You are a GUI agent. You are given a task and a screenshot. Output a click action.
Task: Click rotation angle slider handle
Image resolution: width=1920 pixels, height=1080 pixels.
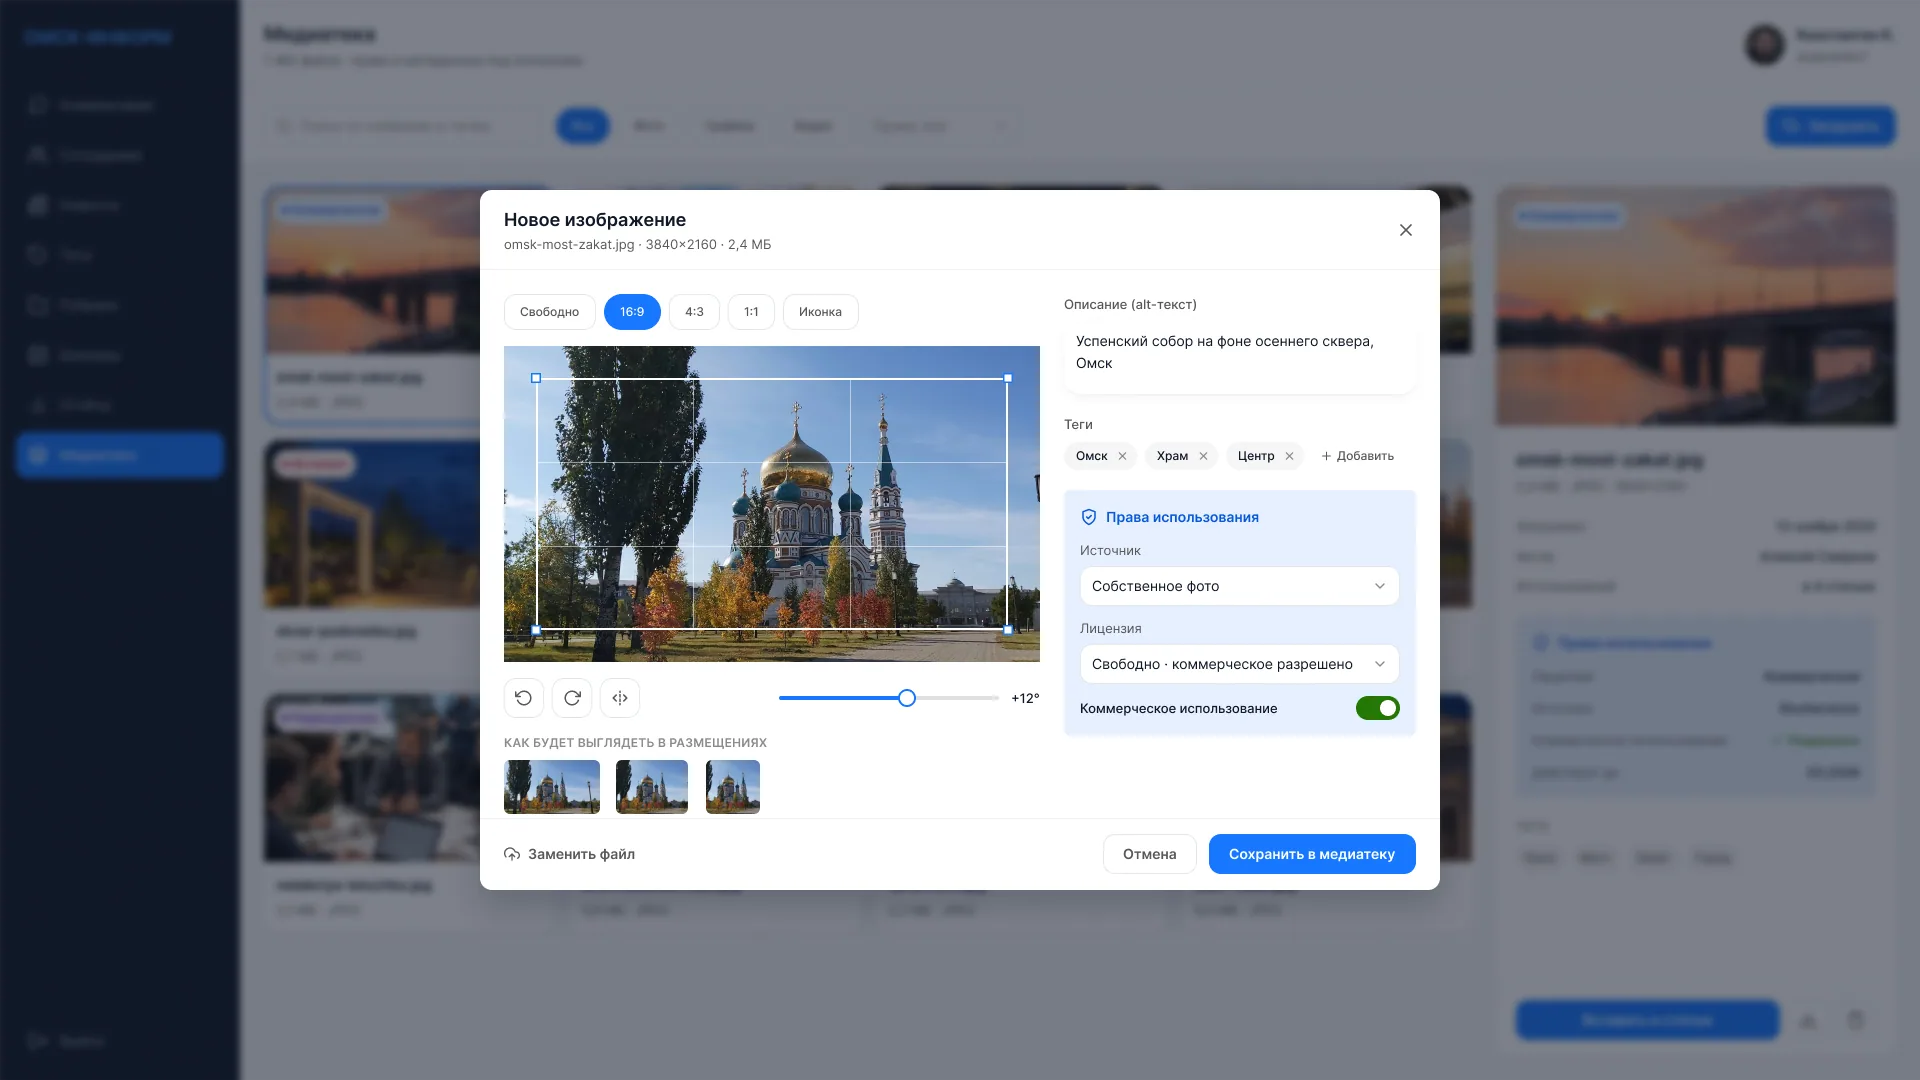[907, 698]
